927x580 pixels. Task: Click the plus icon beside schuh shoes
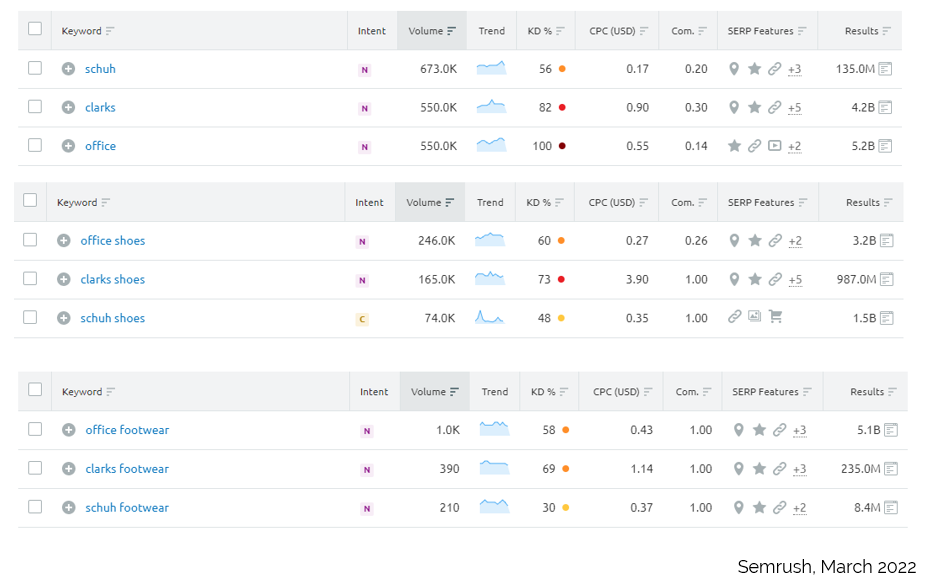[x=64, y=318]
